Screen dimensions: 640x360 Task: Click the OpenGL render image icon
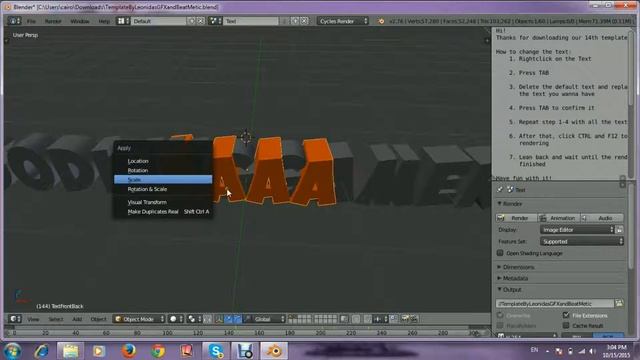click(x=404, y=319)
